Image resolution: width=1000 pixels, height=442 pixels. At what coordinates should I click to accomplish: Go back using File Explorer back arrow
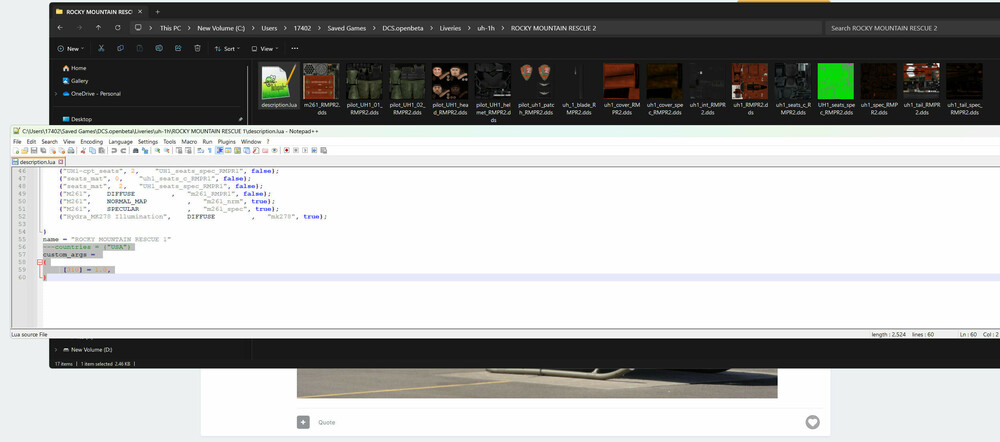pos(60,28)
